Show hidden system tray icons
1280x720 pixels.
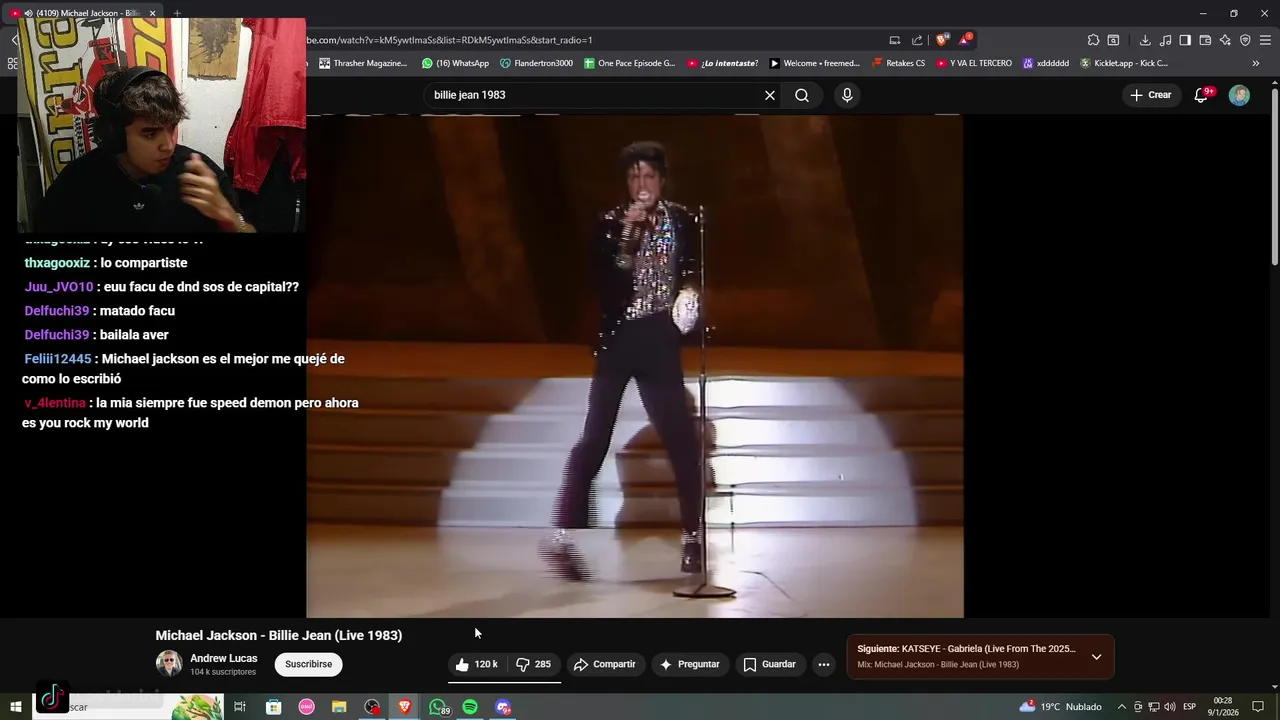pyautogui.click(x=1121, y=707)
